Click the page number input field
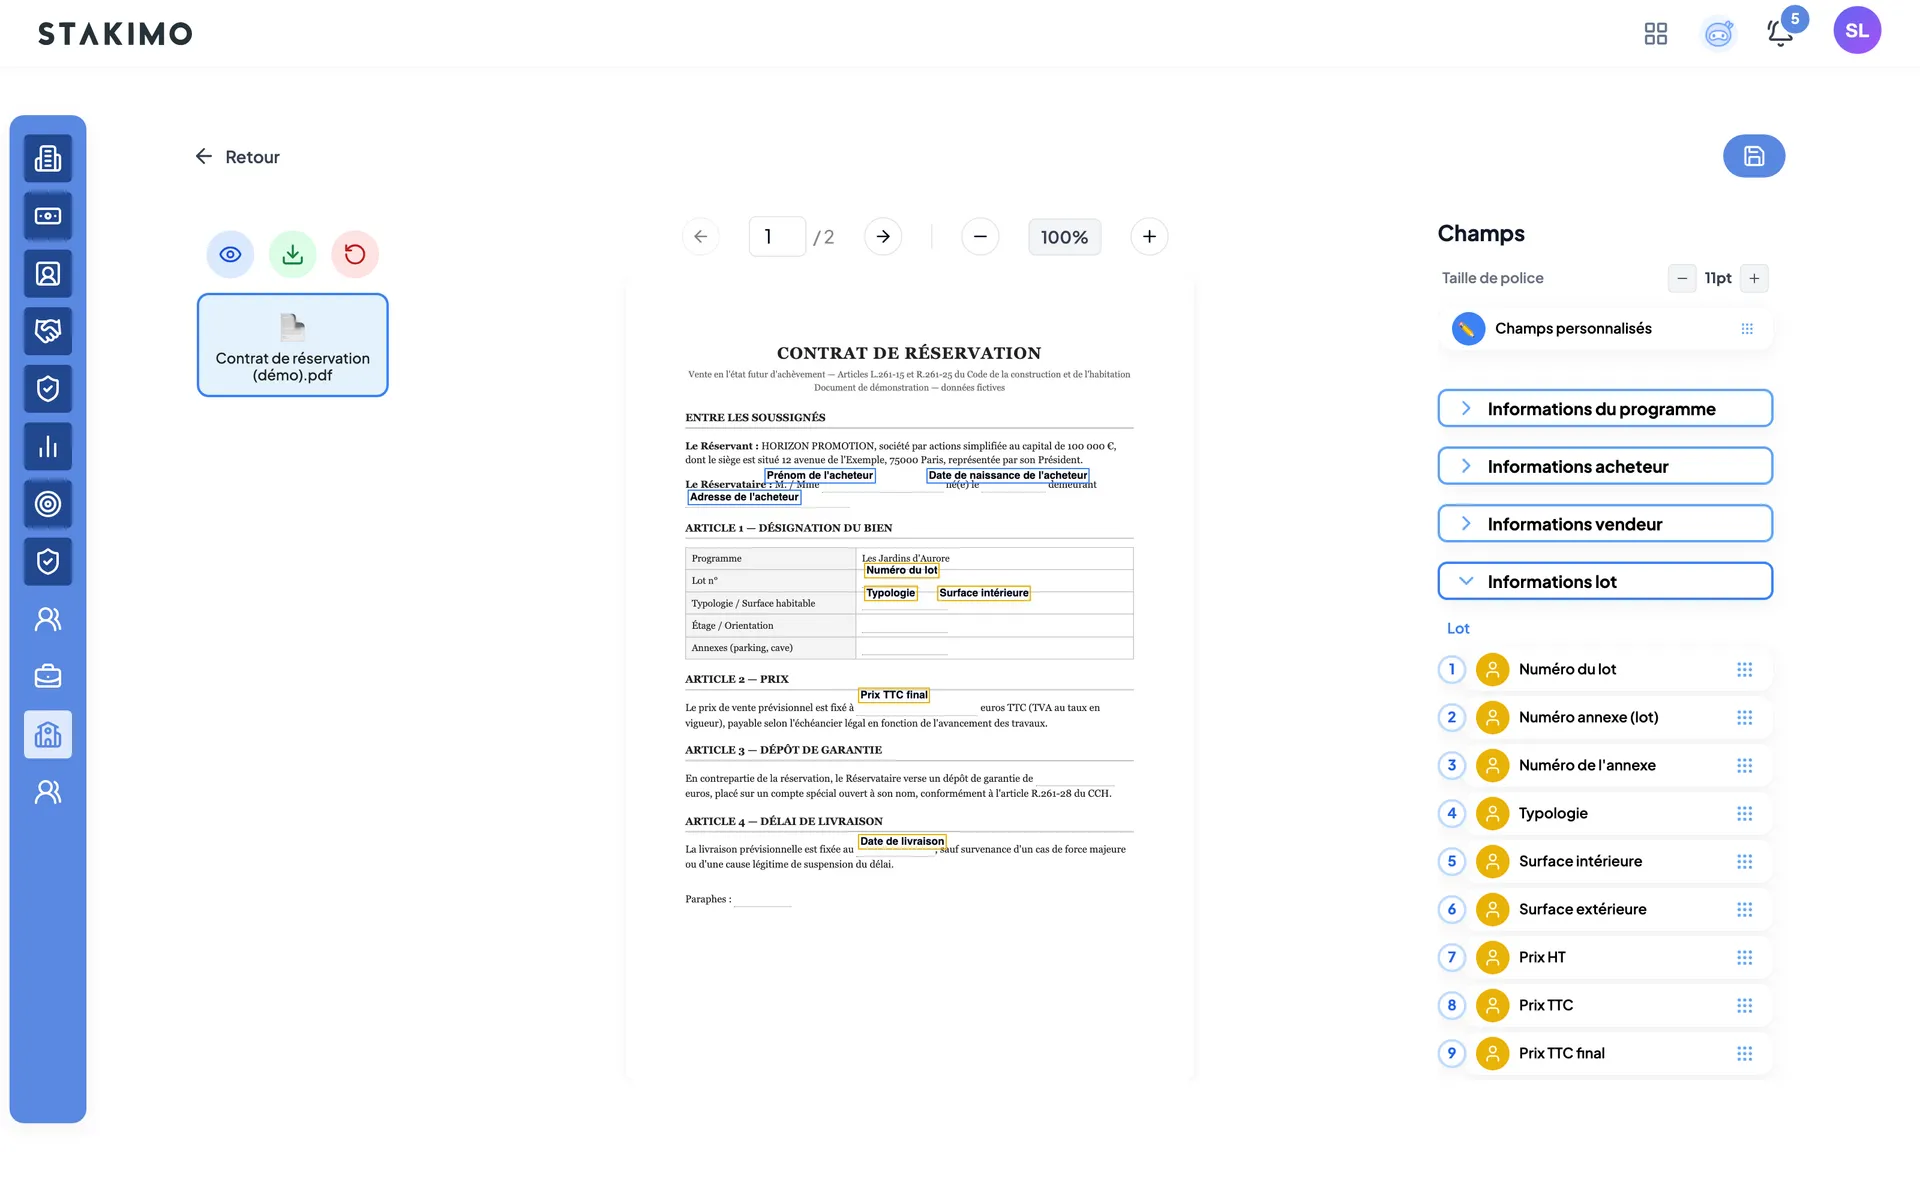The image size is (1920, 1200). pyautogui.click(x=777, y=237)
